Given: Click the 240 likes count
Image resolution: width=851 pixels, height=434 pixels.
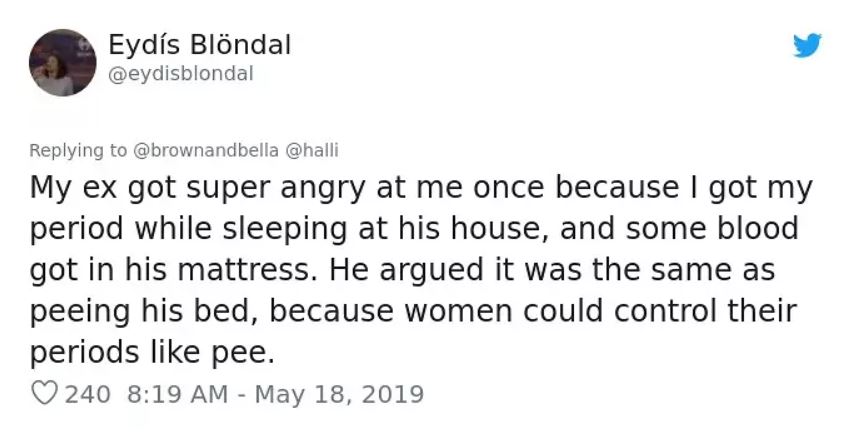Looking at the screenshot, I should tap(86, 394).
